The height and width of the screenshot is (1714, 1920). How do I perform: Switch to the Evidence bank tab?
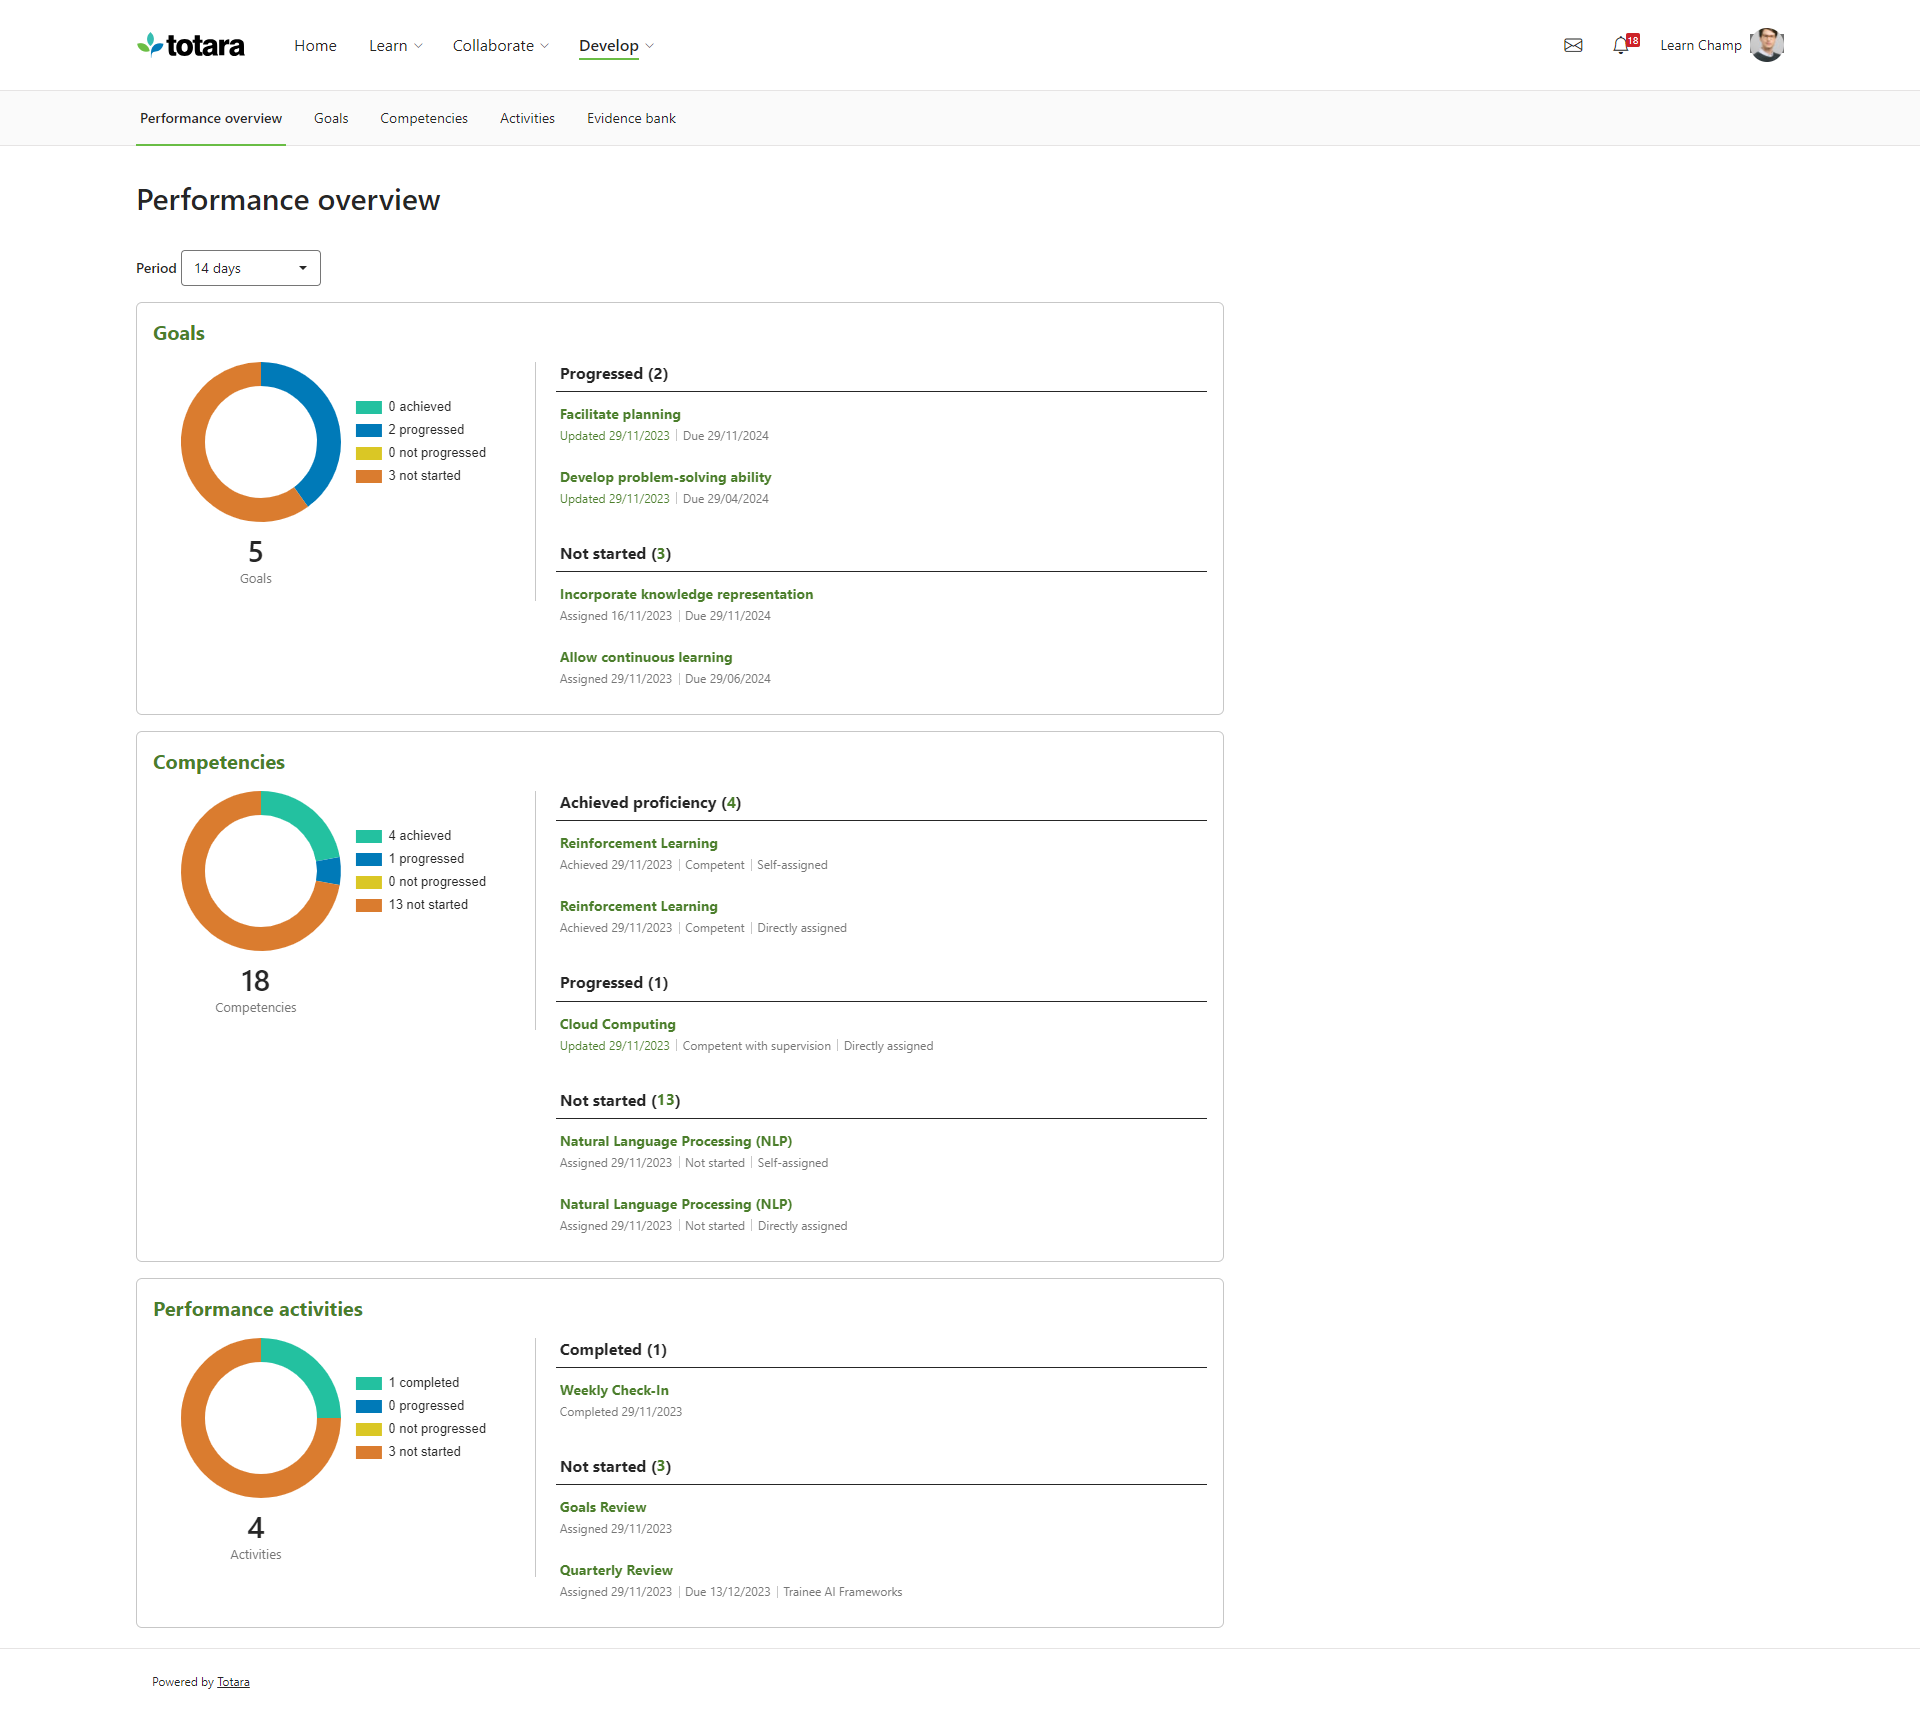pyautogui.click(x=631, y=118)
